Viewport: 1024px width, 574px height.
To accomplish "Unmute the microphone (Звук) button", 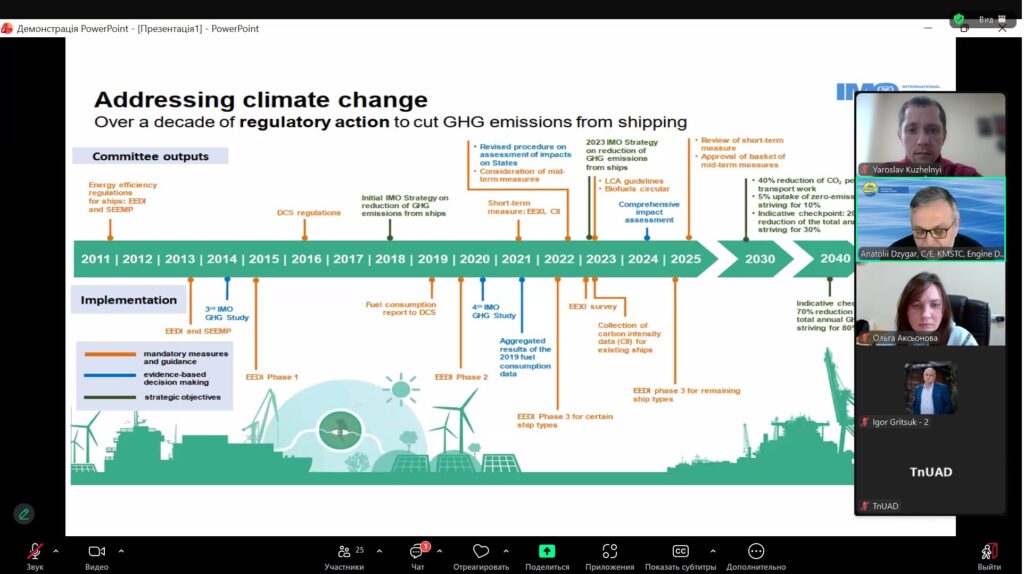I will (x=35, y=552).
